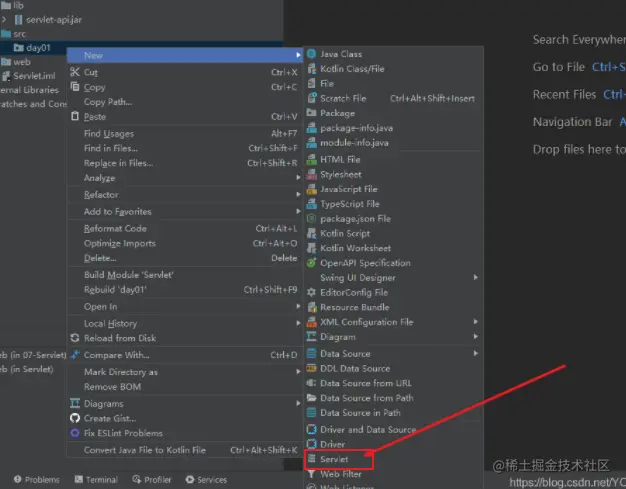Expand the servlet-api.jar tree node
Screen dimensions: 626x489
point(4,19)
